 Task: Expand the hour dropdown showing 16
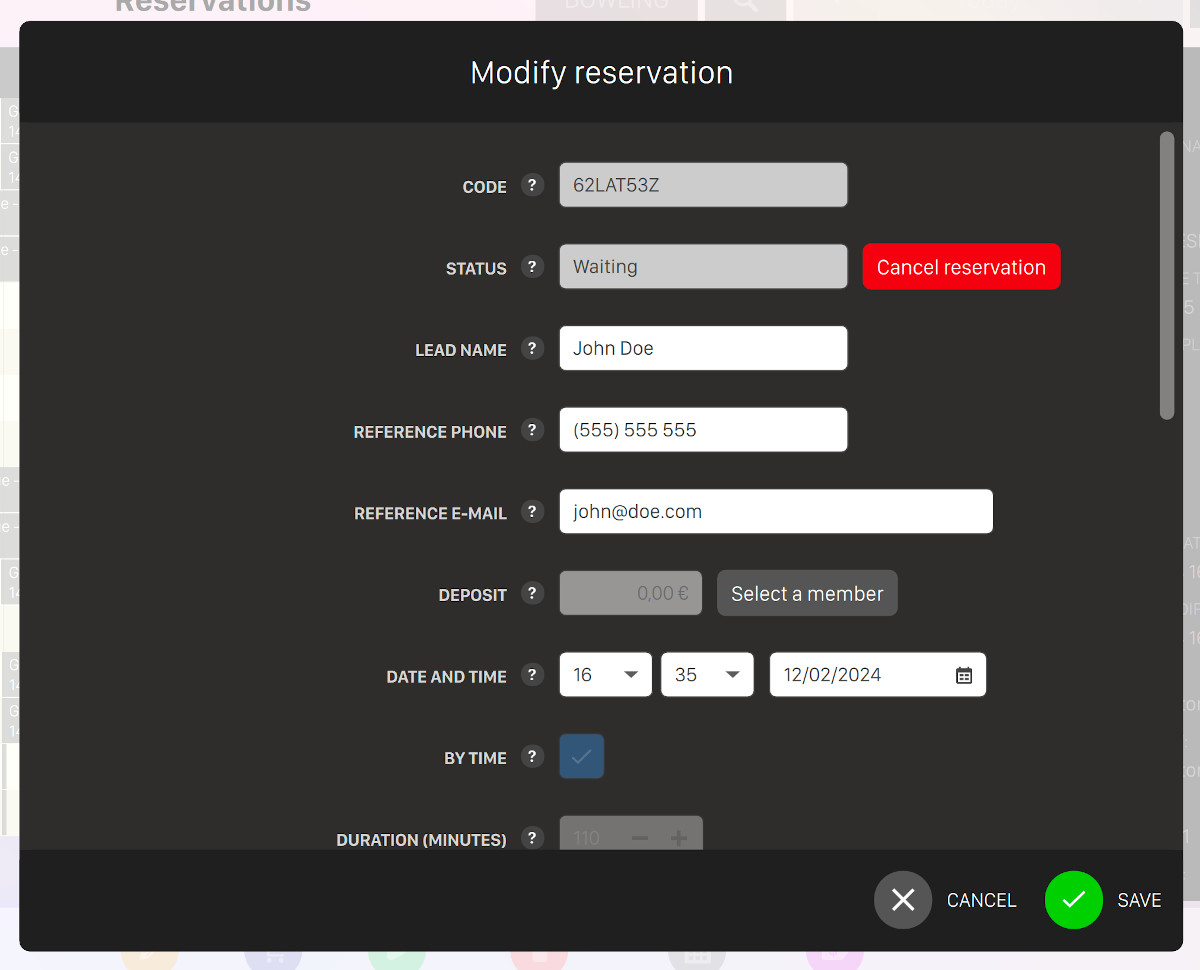pos(605,675)
